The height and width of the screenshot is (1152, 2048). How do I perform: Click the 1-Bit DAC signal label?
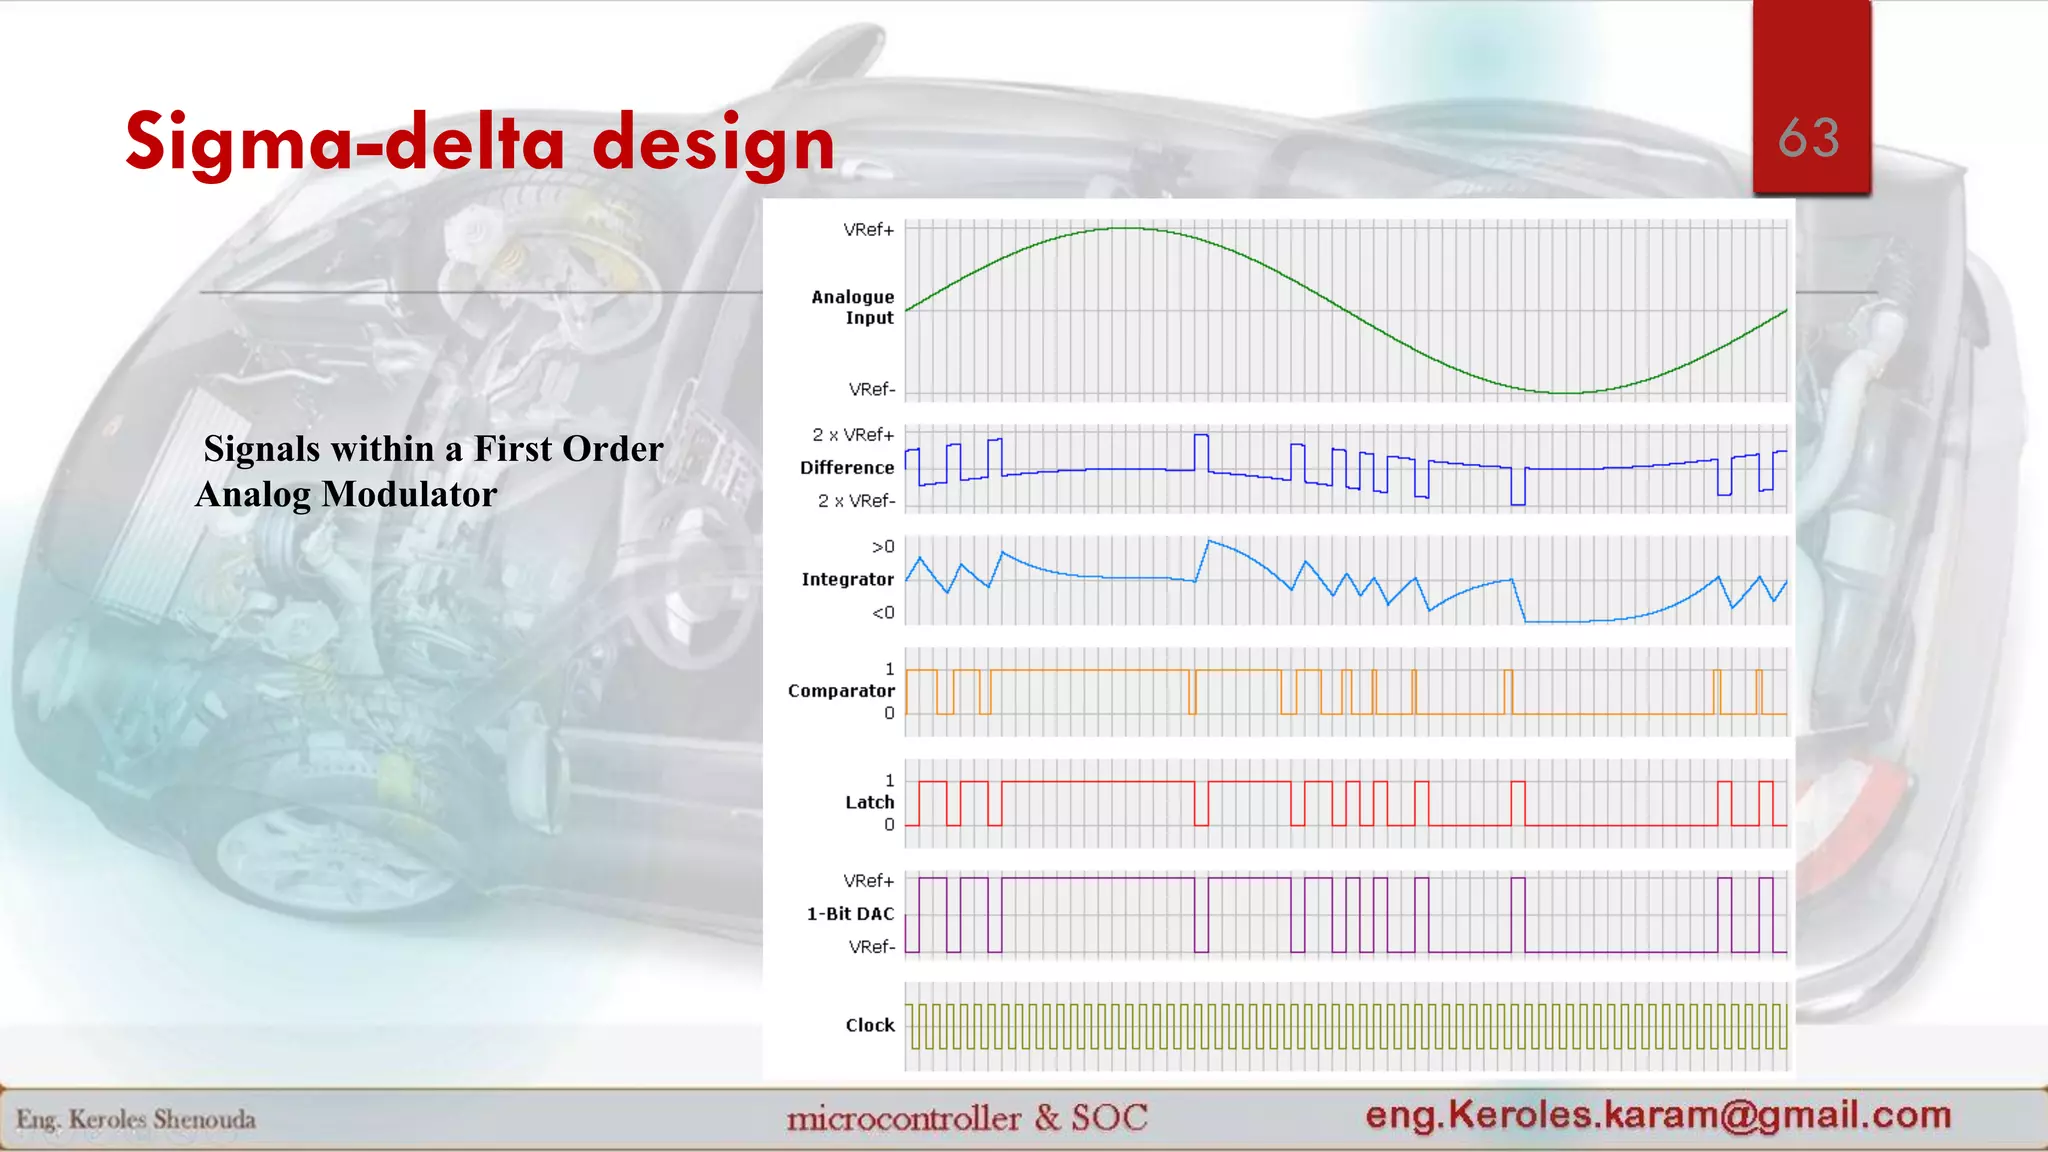(x=850, y=913)
